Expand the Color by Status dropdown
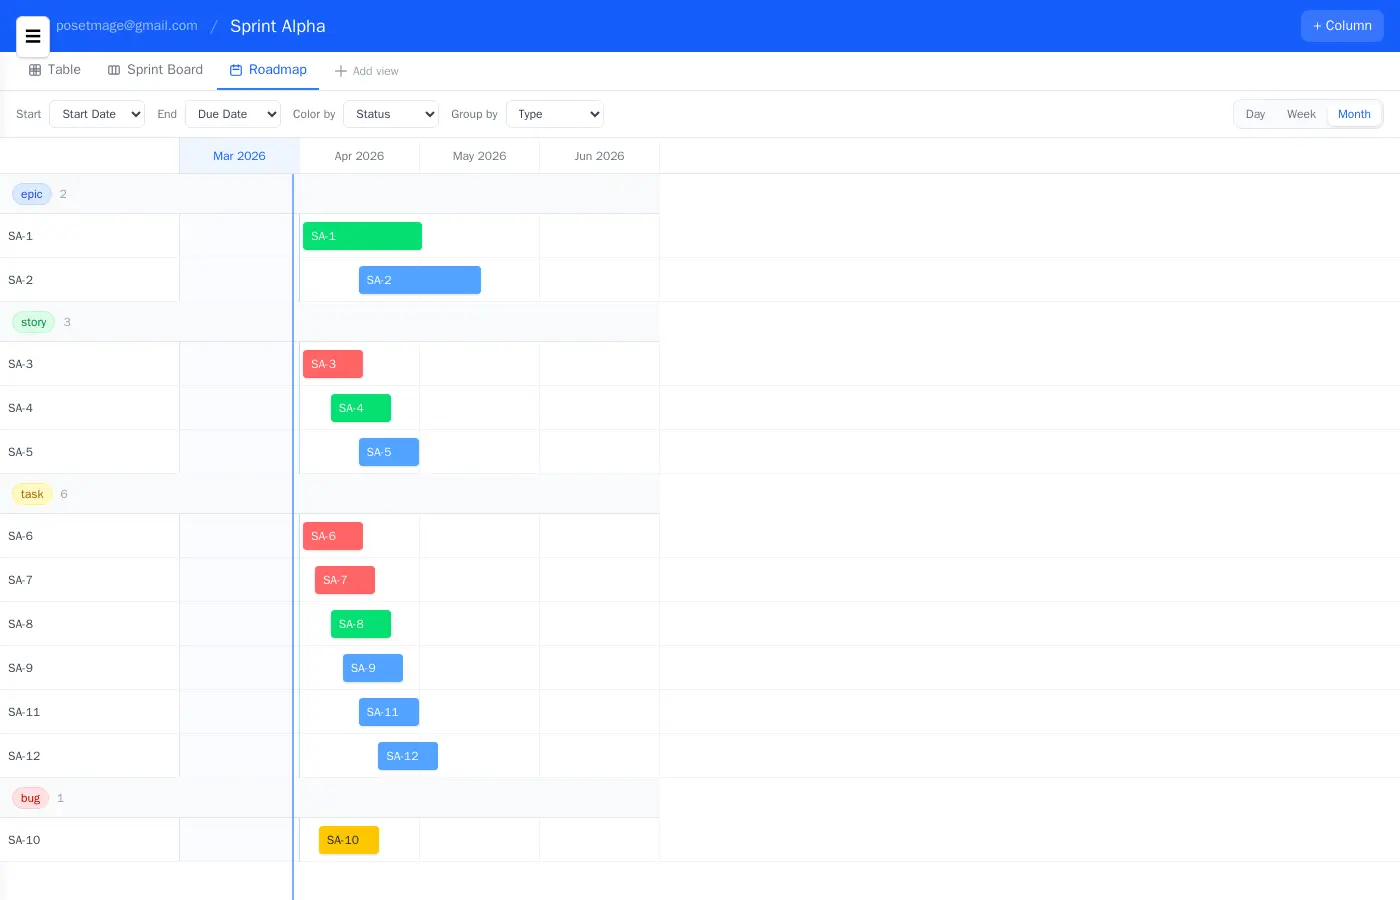Screen dimensions: 1400x900 pyautogui.click(x=391, y=114)
